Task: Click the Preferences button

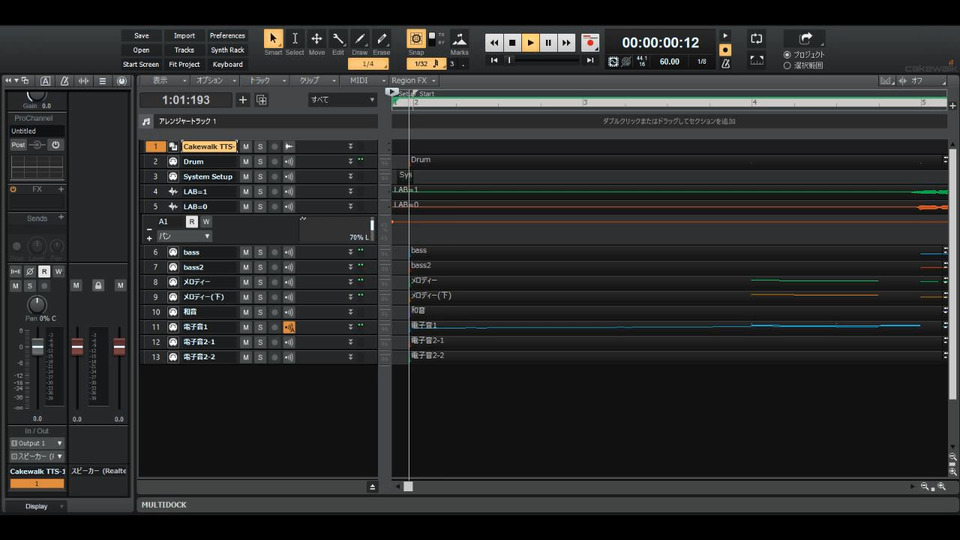Action: click(227, 35)
